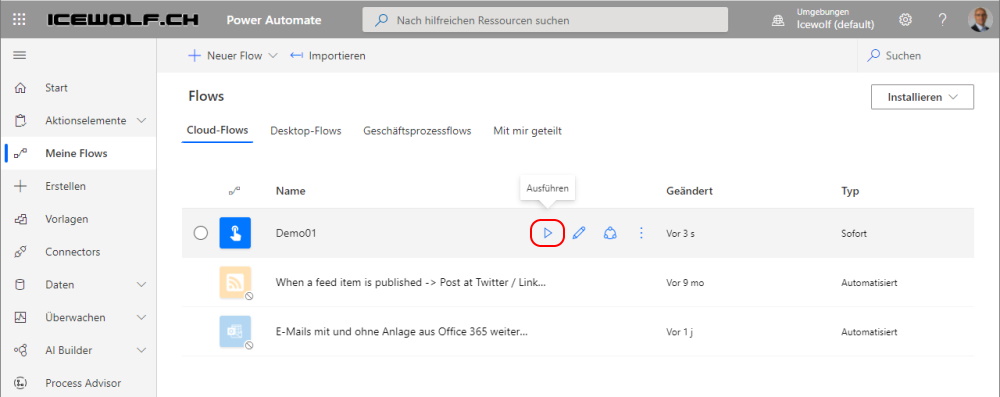Viewport: 1000px width, 397px height.
Task: Switch to the Desktop-Flows tab
Action: [x=306, y=131]
